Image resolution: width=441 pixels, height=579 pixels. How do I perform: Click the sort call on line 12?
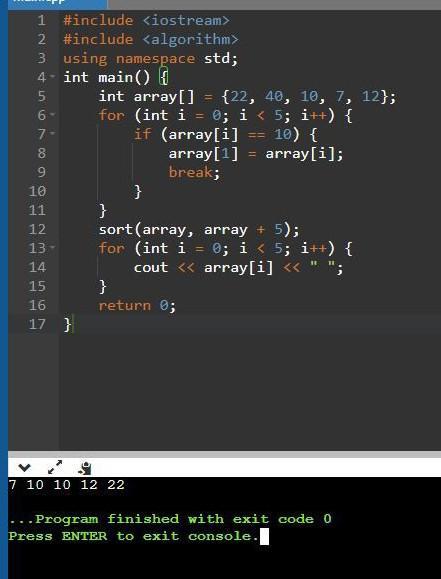coord(199,229)
